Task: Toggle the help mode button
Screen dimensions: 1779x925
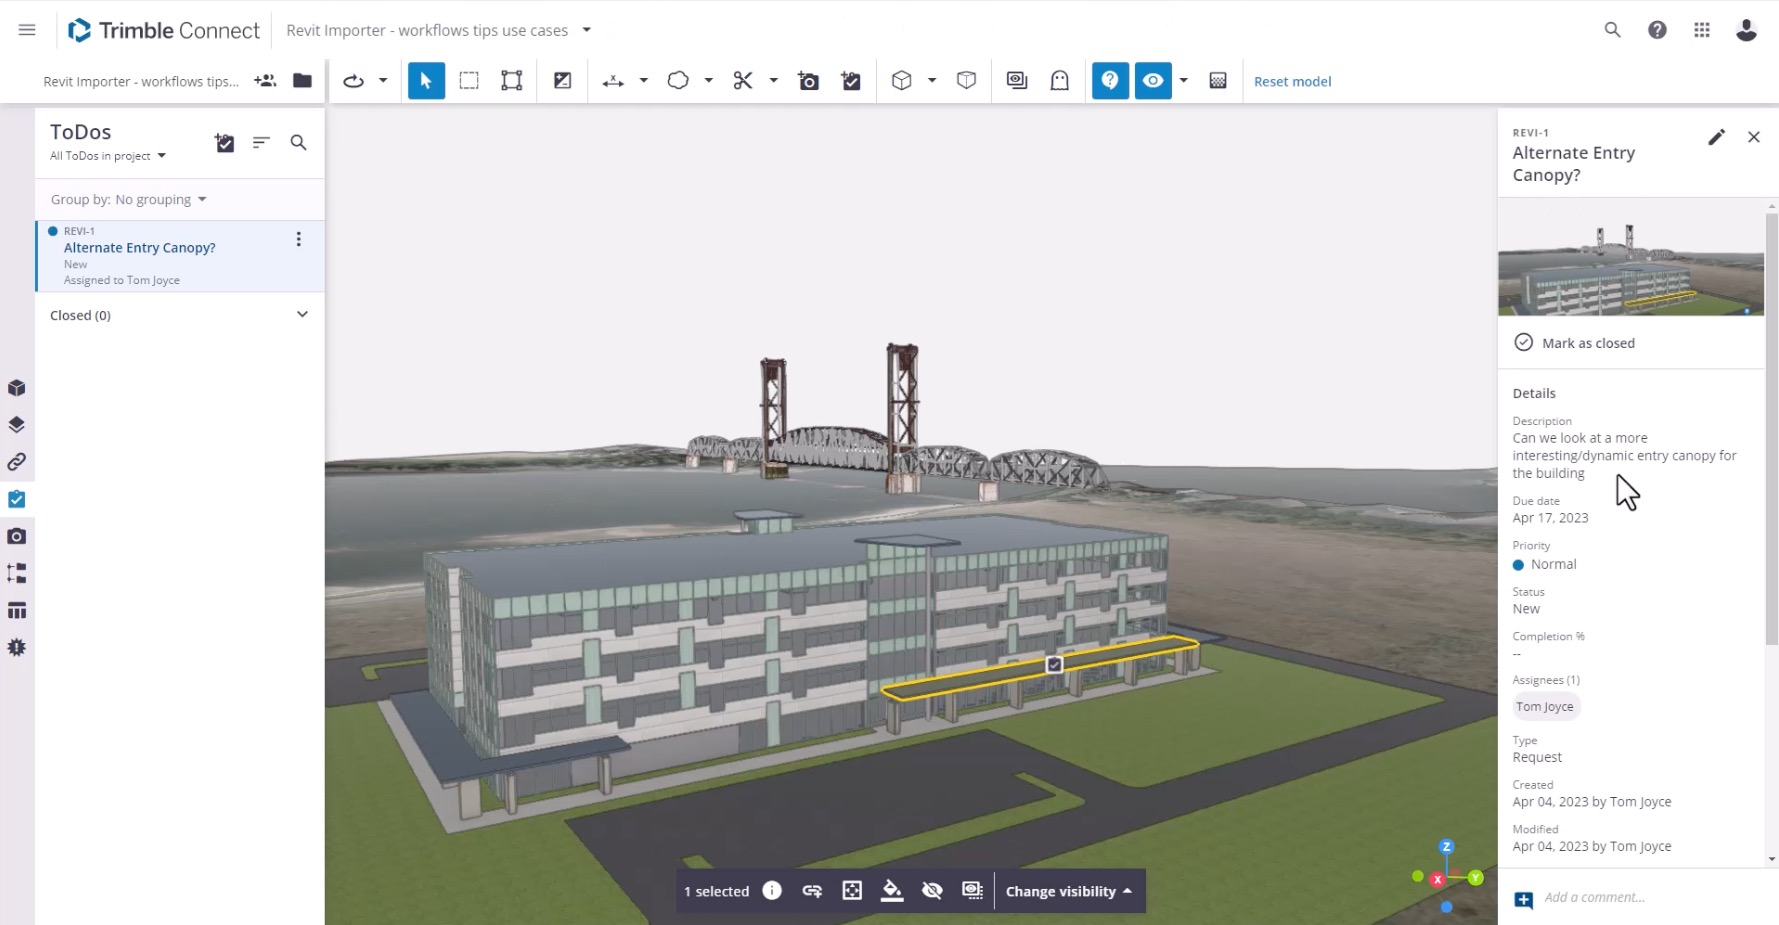Action: point(1109,81)
